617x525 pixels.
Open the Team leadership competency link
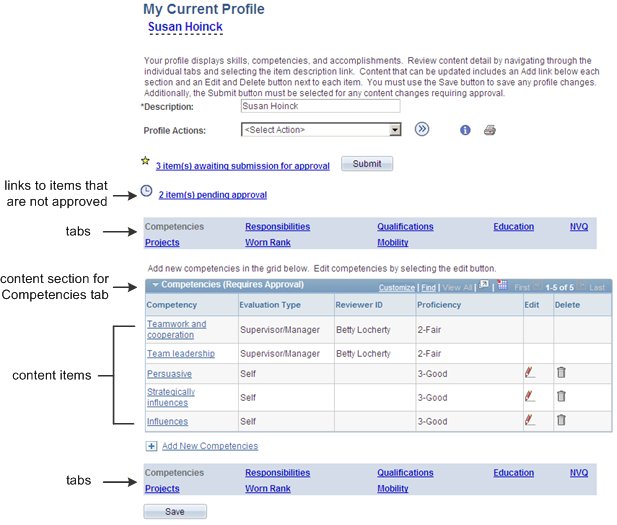(181, 353)
